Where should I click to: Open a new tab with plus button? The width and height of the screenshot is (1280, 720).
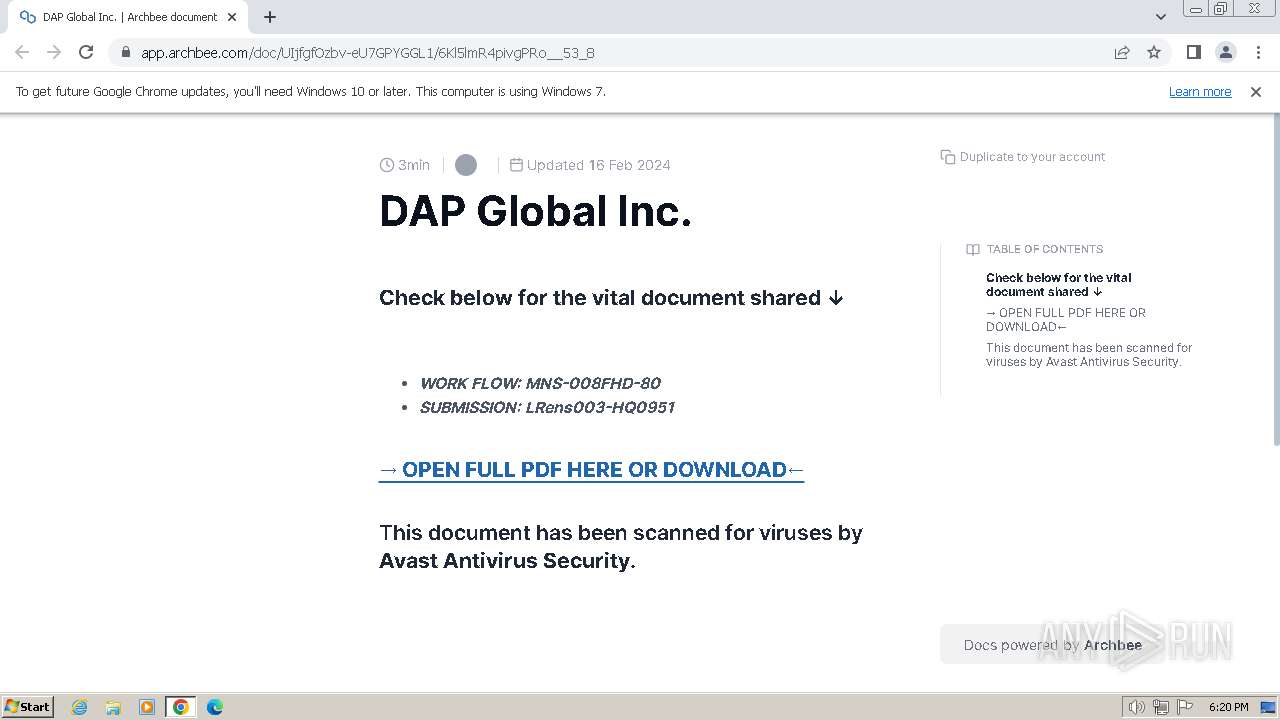pyautogui.click(x=270, y=17)
